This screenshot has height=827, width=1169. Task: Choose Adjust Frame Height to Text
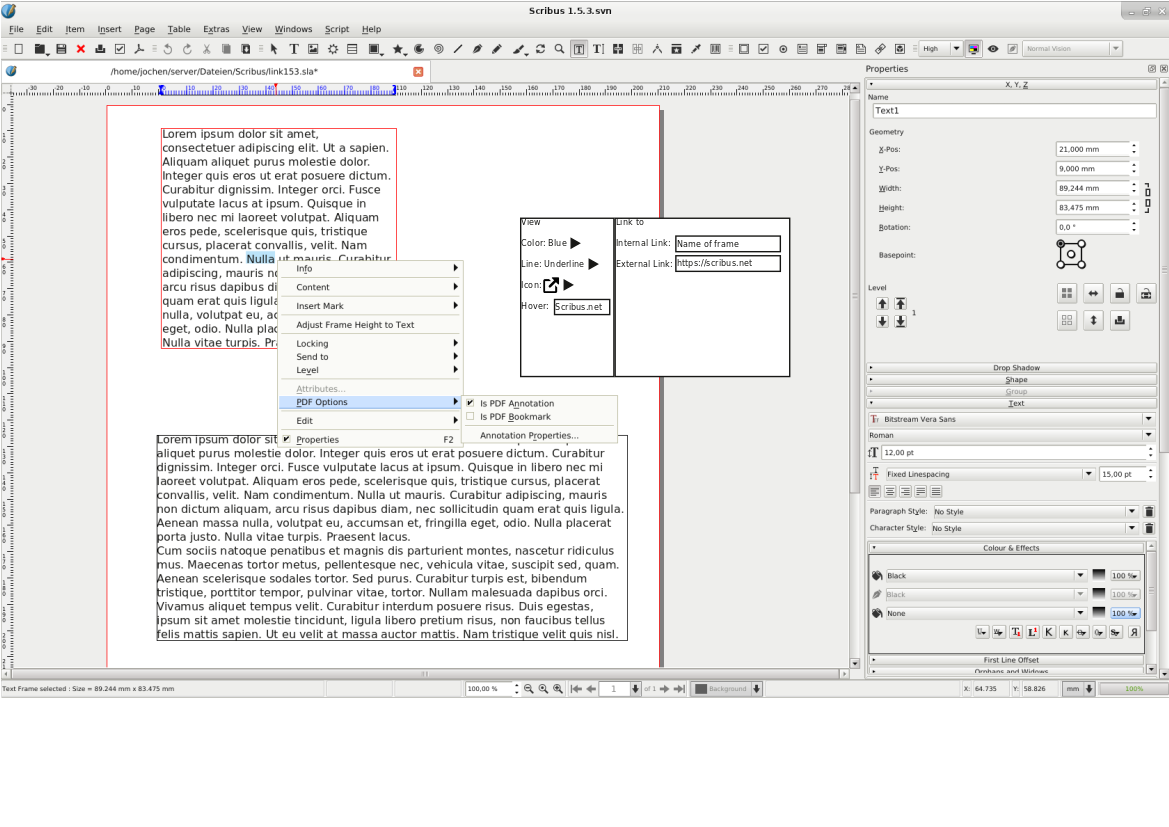coord(355,325)
